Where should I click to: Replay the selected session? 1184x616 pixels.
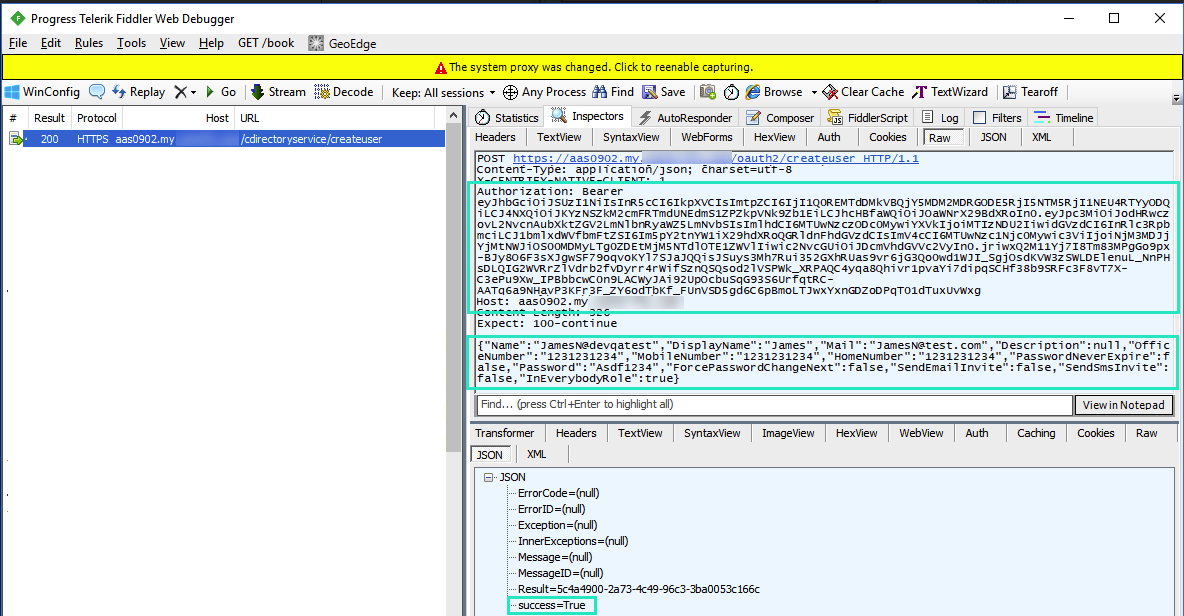click(139, 92)
